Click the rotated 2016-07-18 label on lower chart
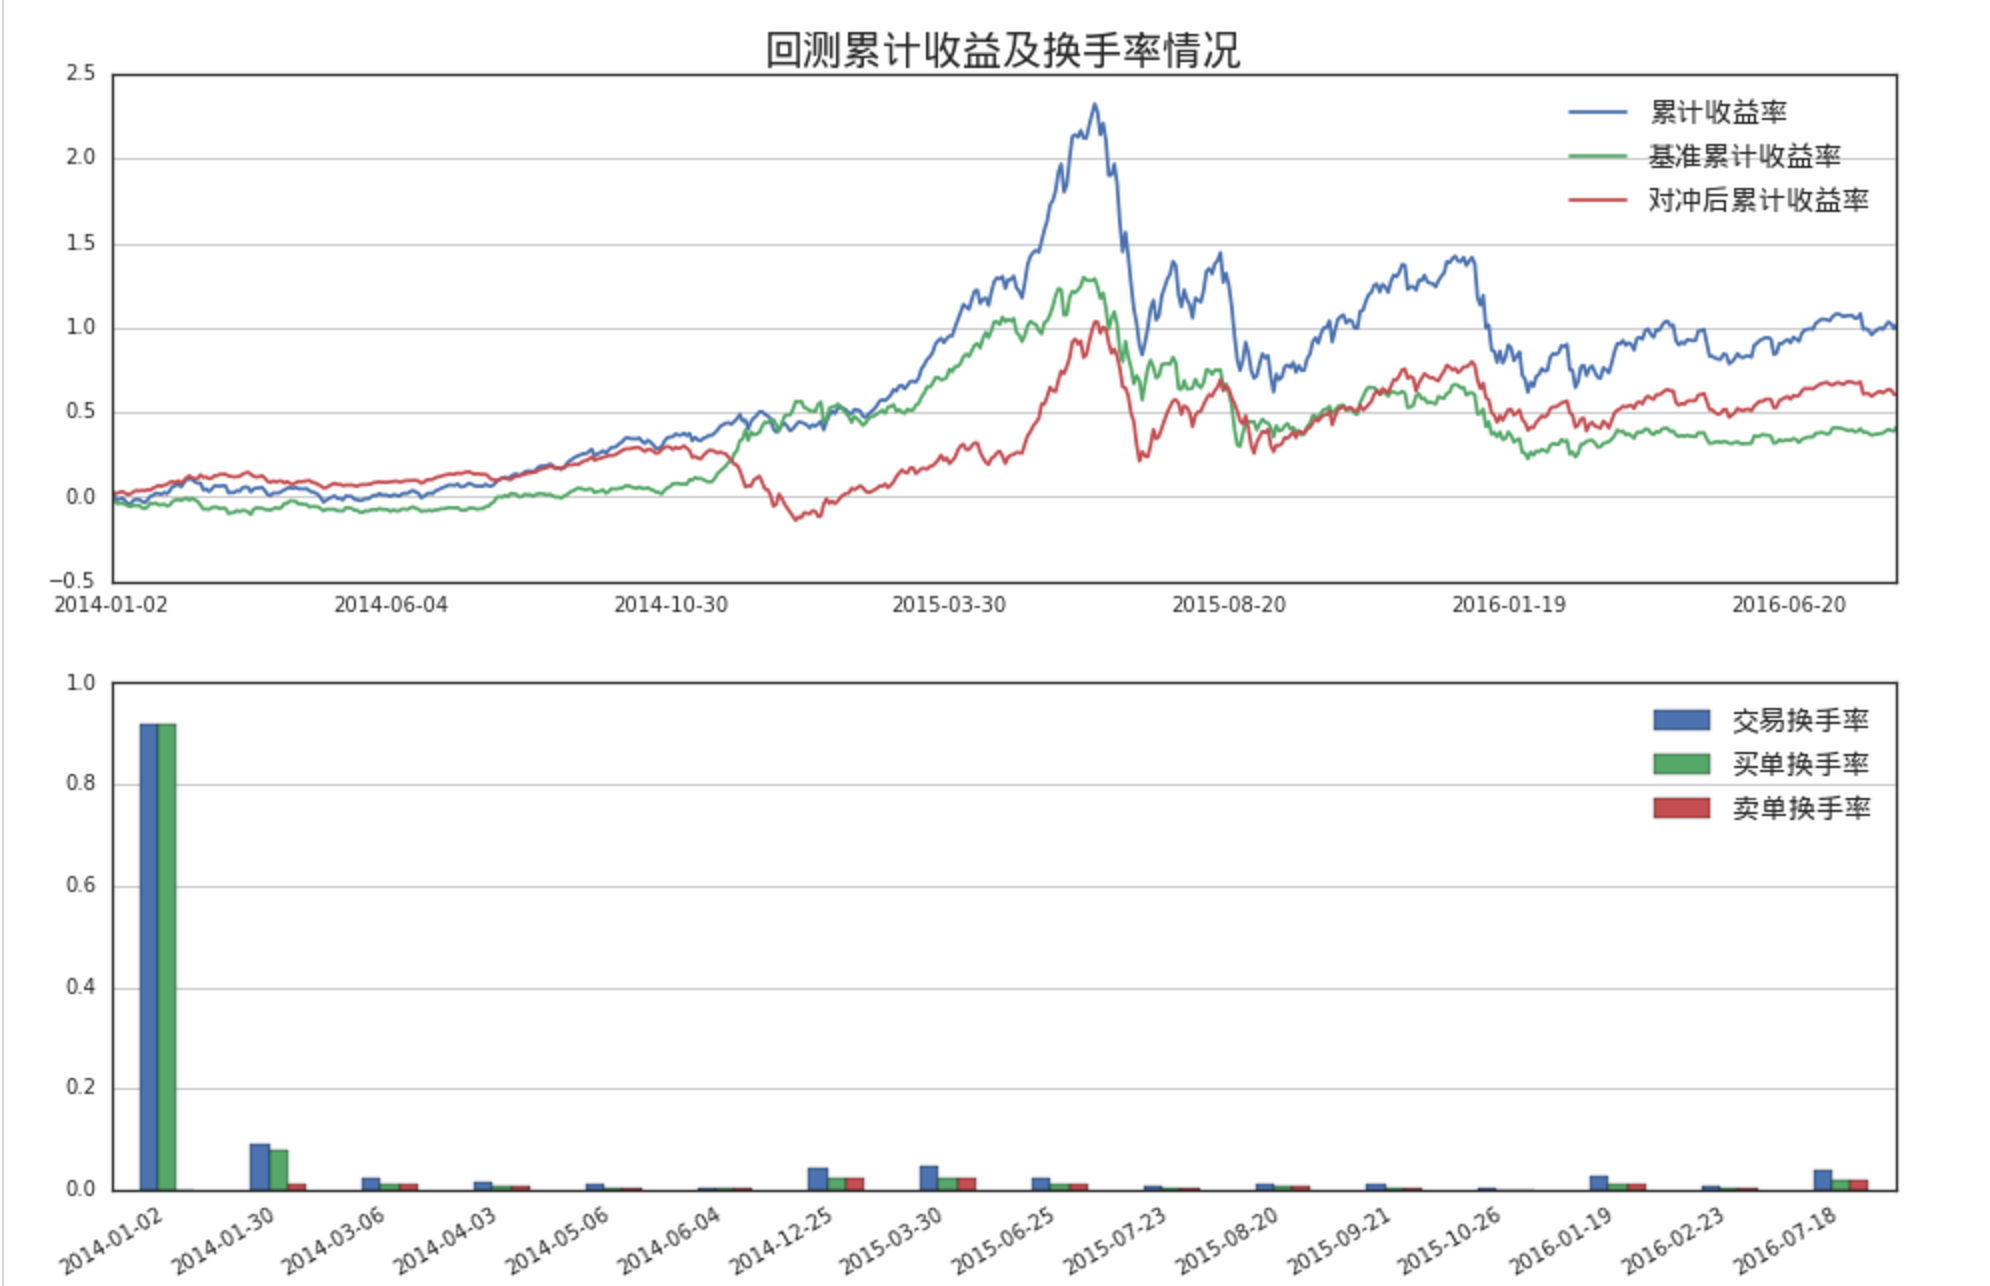Image resolution: width=1990 pixels, height=1286 pixels. (x=1786, y=1240)
